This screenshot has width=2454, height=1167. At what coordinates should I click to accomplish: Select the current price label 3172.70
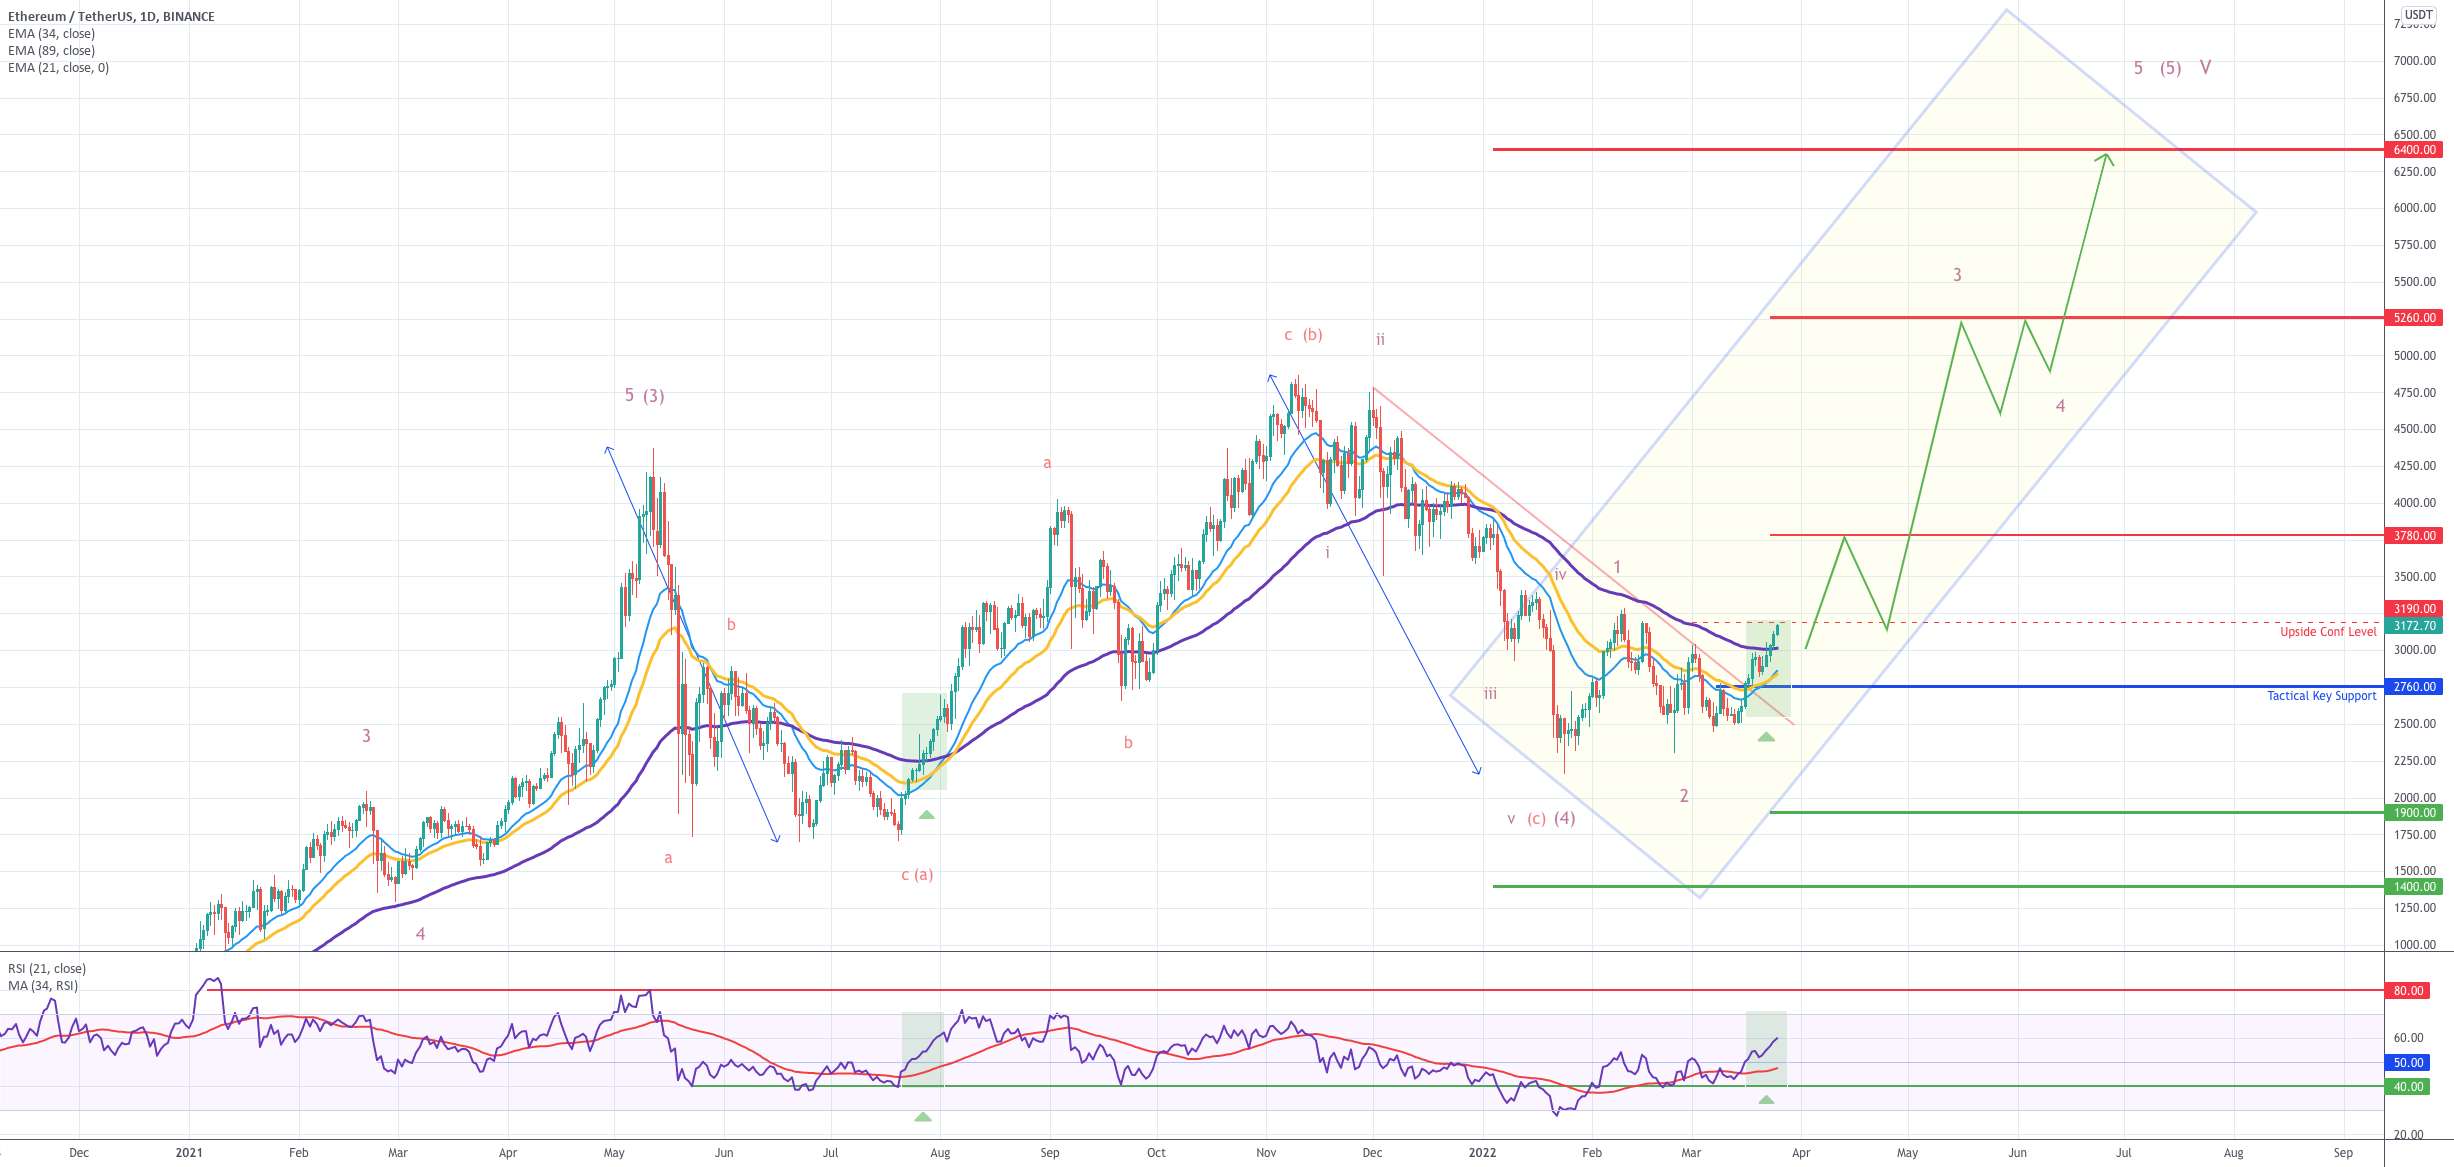click(x=2414, y=626)
